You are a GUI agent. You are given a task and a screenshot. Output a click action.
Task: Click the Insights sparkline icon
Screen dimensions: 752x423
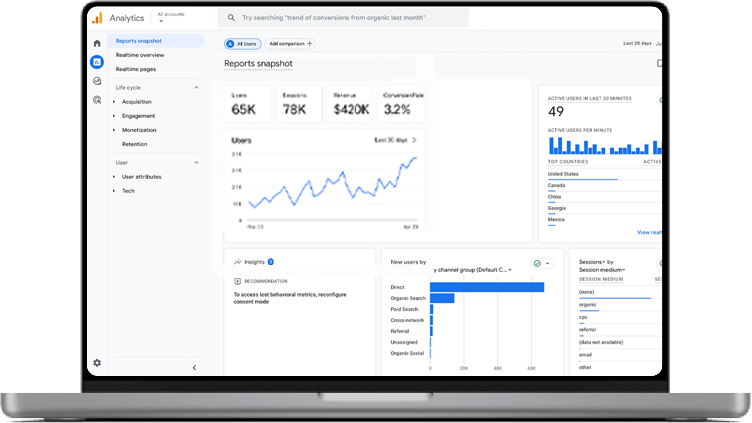(238, 262)
